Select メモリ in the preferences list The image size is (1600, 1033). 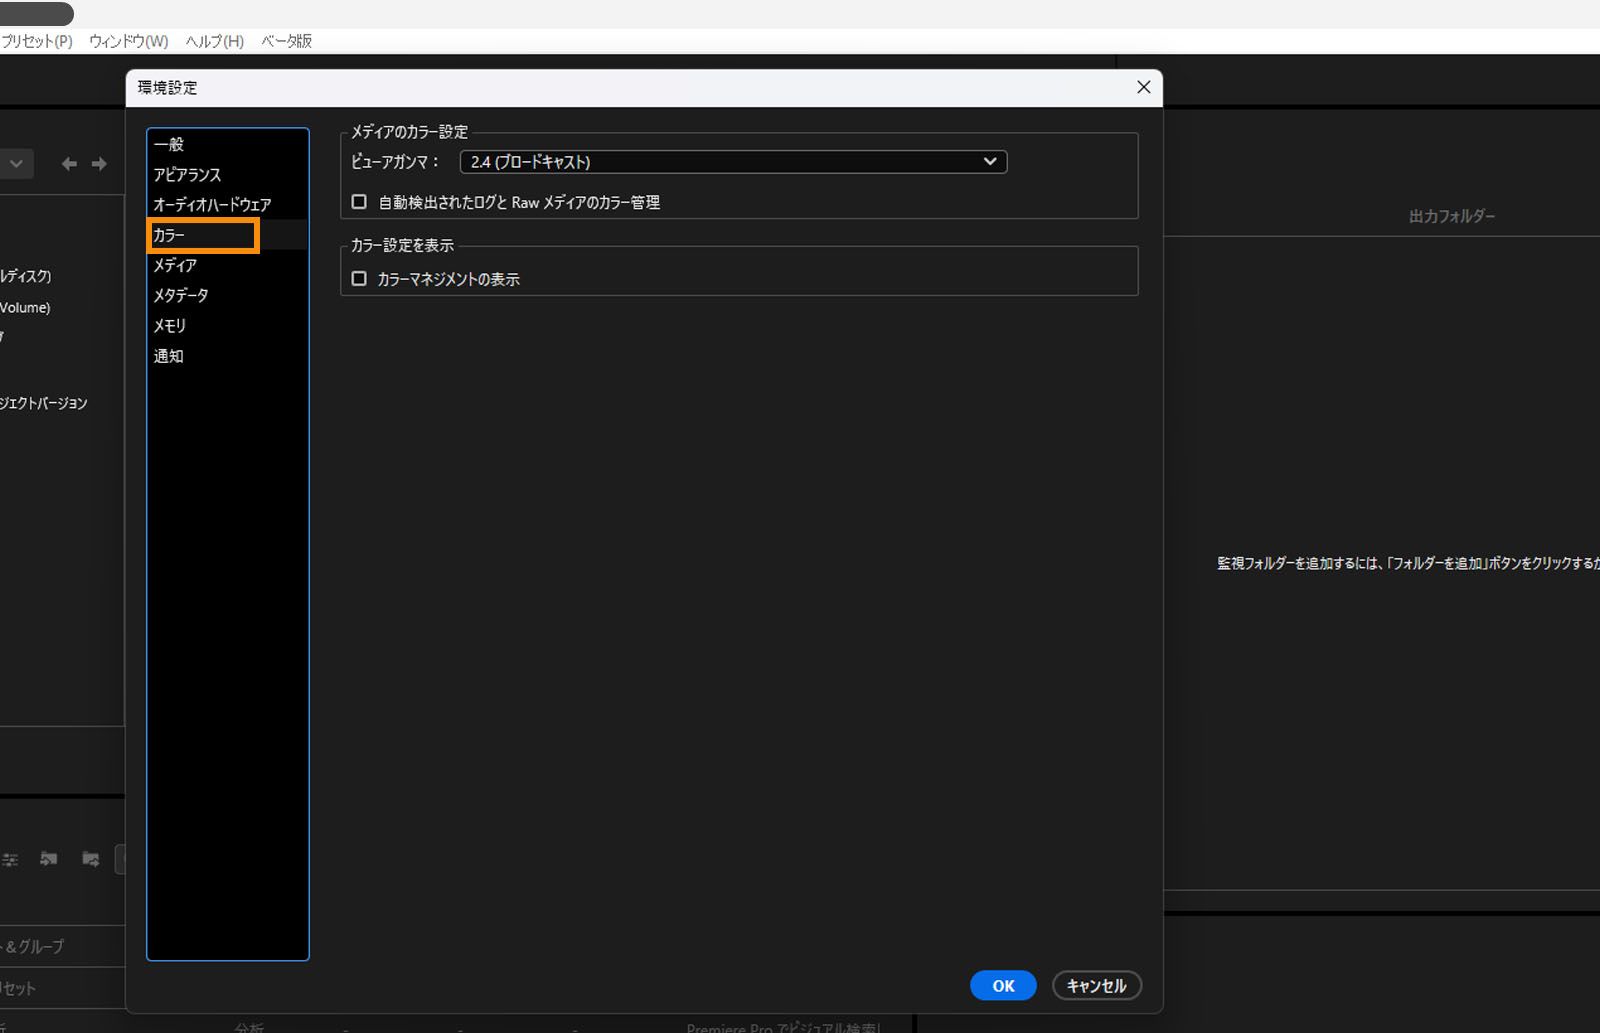pyautogui.click(x=227, y=325)
